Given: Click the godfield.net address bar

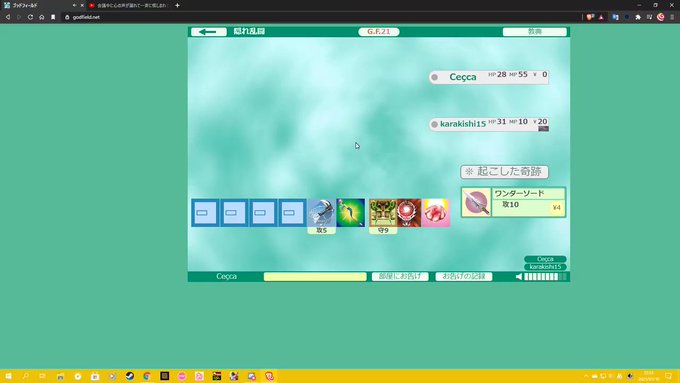Looking at the screenshot, I should pos(321,17).
